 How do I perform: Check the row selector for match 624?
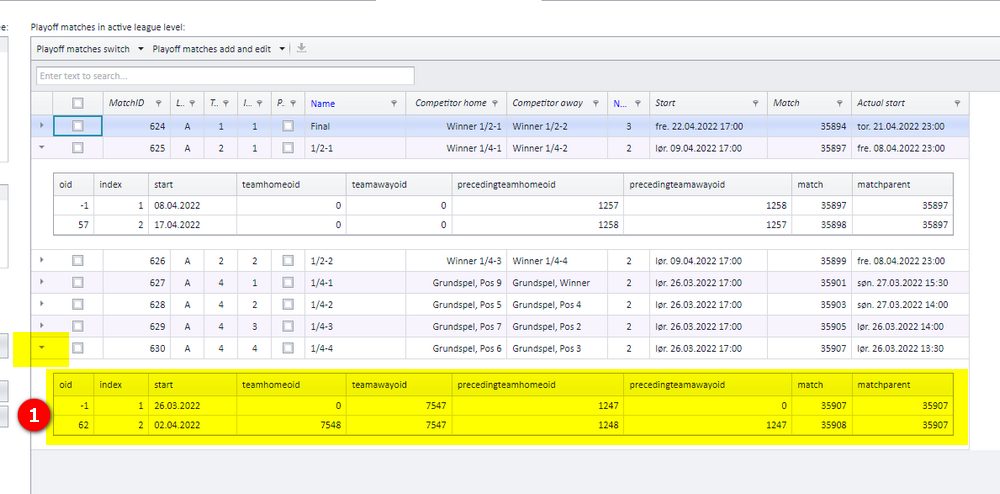tap(78, 126)
